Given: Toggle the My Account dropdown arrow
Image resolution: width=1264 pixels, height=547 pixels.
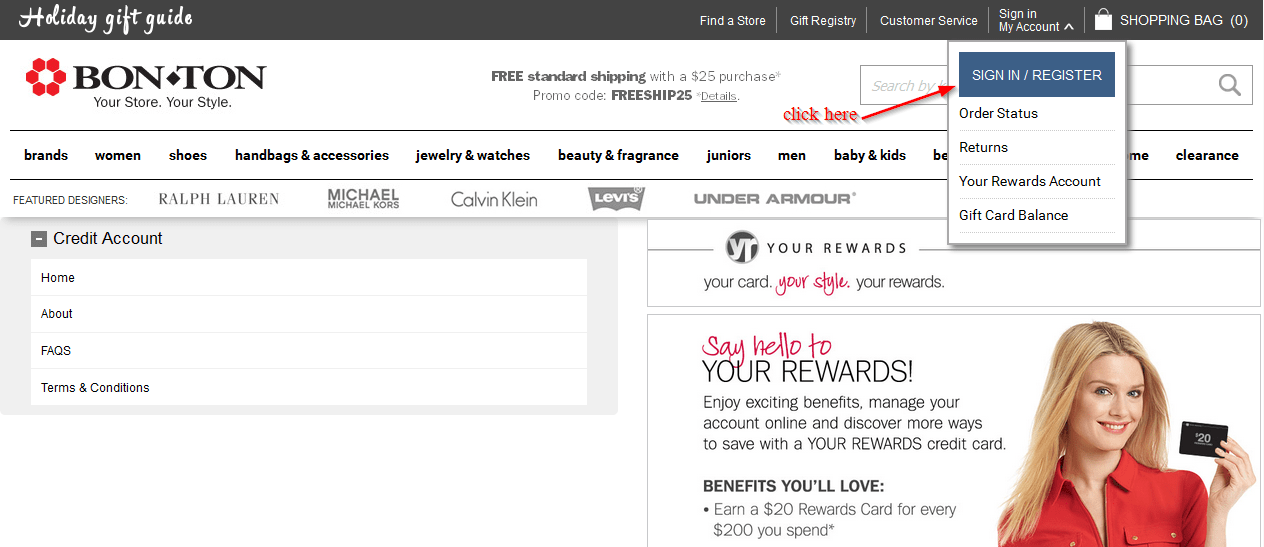Looking at the screenshot, I should coord(1069,27).
